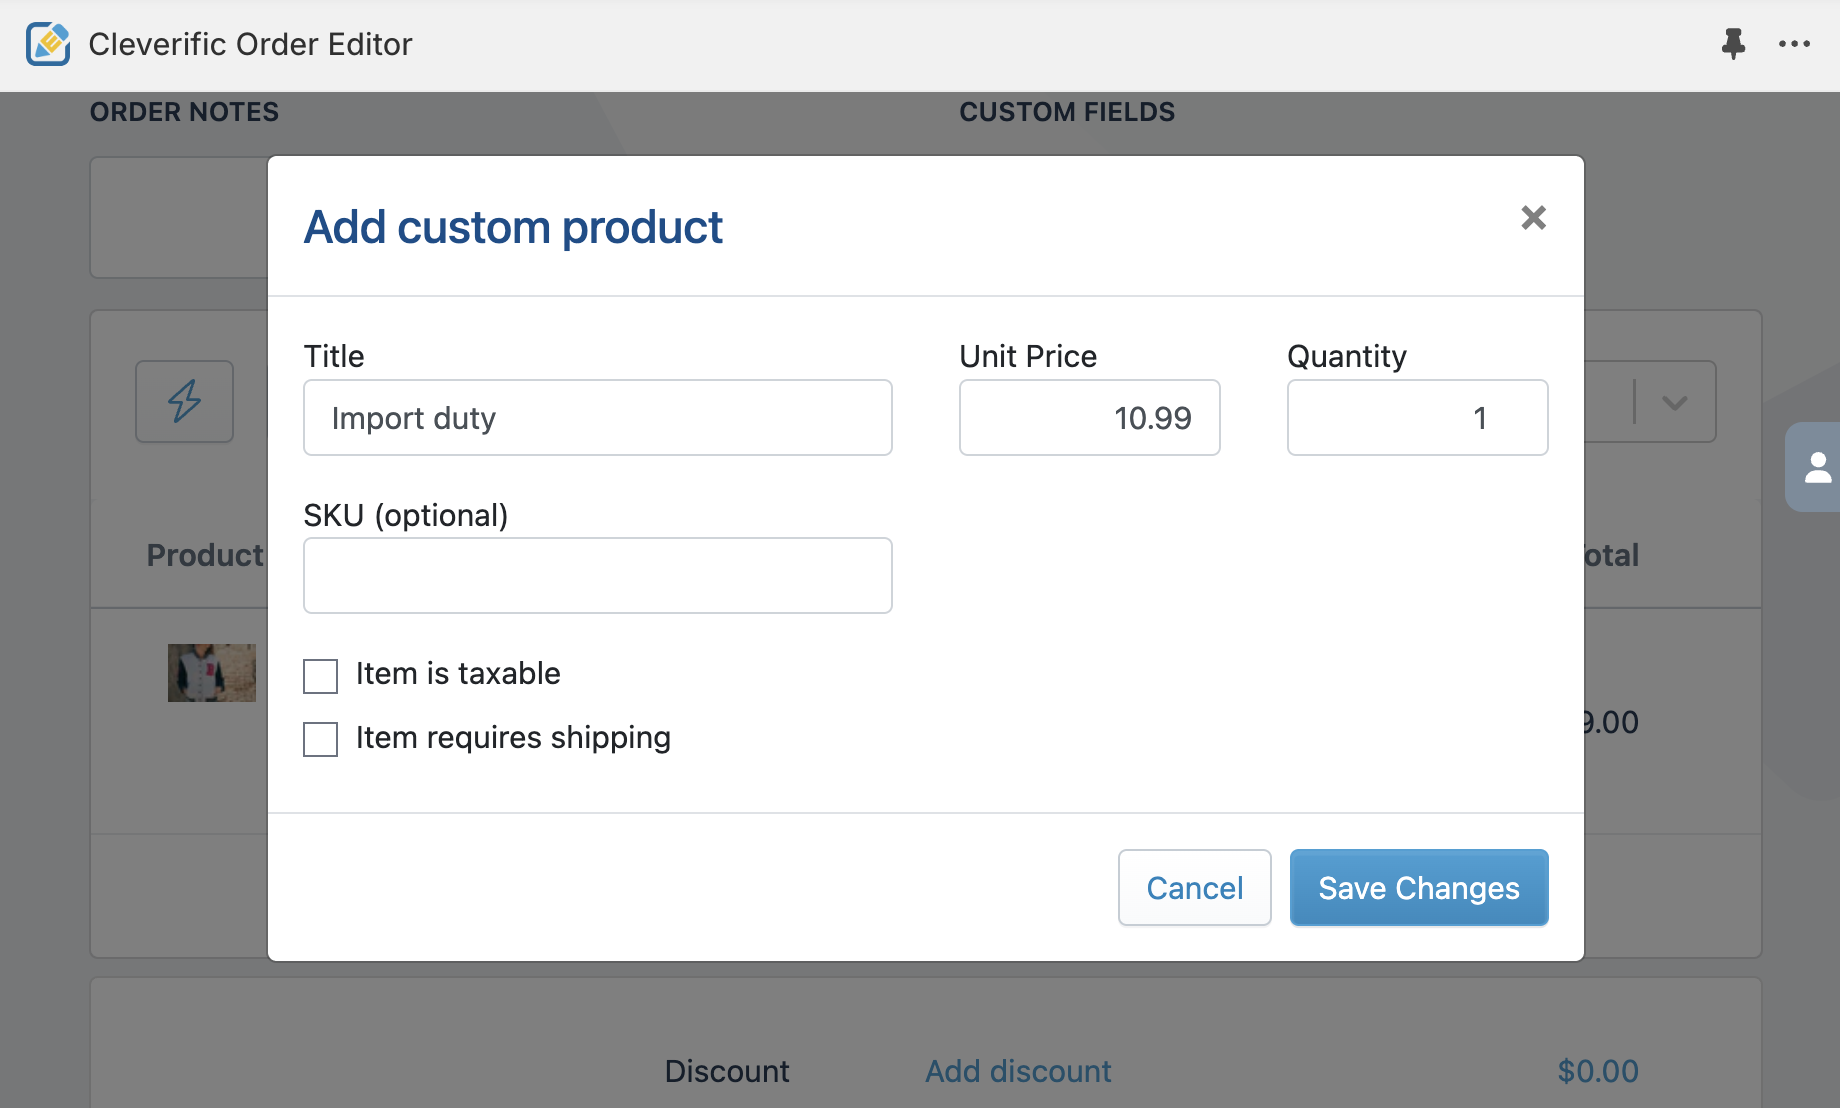Click Save Changes button
Image resolution: width=1840 pixels, height=1108 pixels.
coord(1419,888)
